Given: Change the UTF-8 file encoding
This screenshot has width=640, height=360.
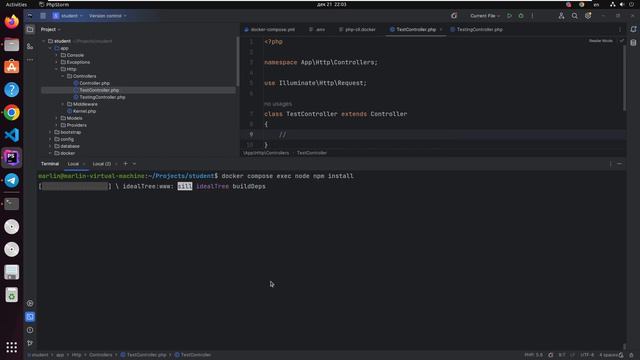Looking at the screenshot, I should pyautogui.click(x=587, y=355).
